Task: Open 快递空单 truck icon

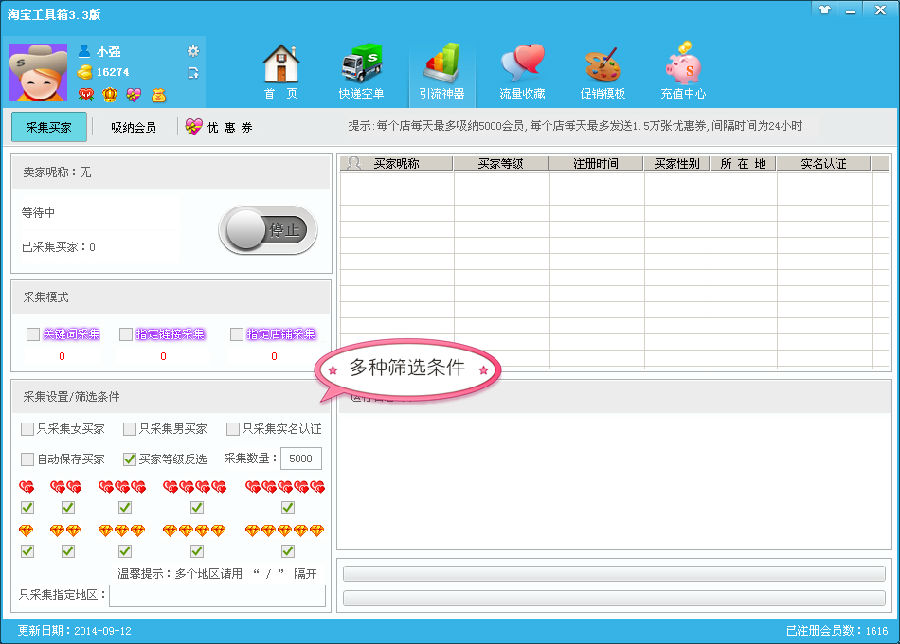Action: pos(361,72)
